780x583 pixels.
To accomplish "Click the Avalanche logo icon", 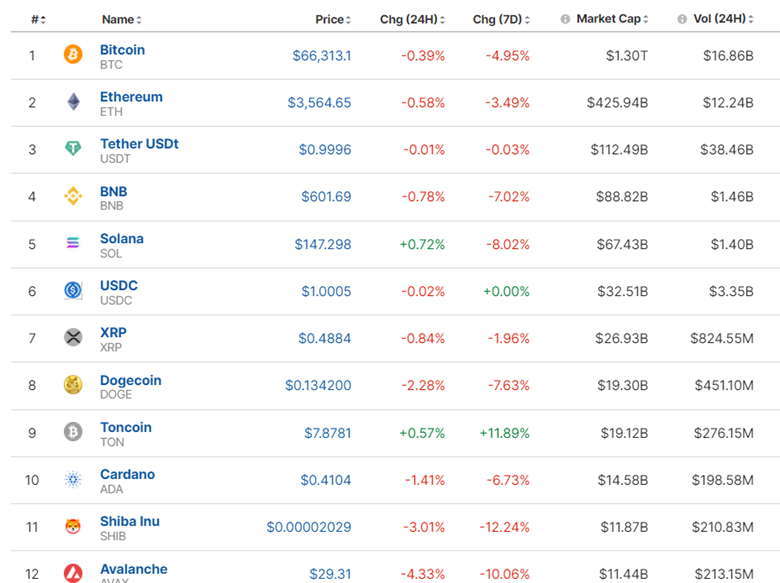I will click(73, 573).
